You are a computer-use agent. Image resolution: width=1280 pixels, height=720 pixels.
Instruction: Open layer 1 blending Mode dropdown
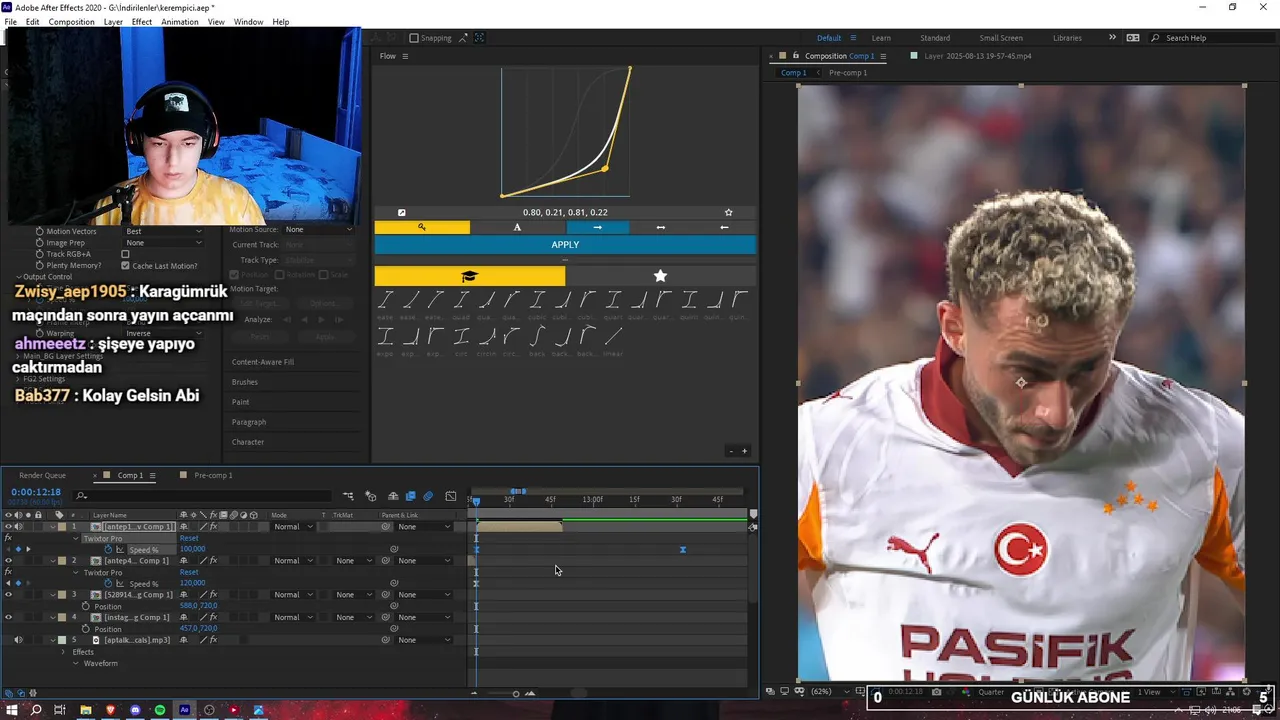click(293, 527)
